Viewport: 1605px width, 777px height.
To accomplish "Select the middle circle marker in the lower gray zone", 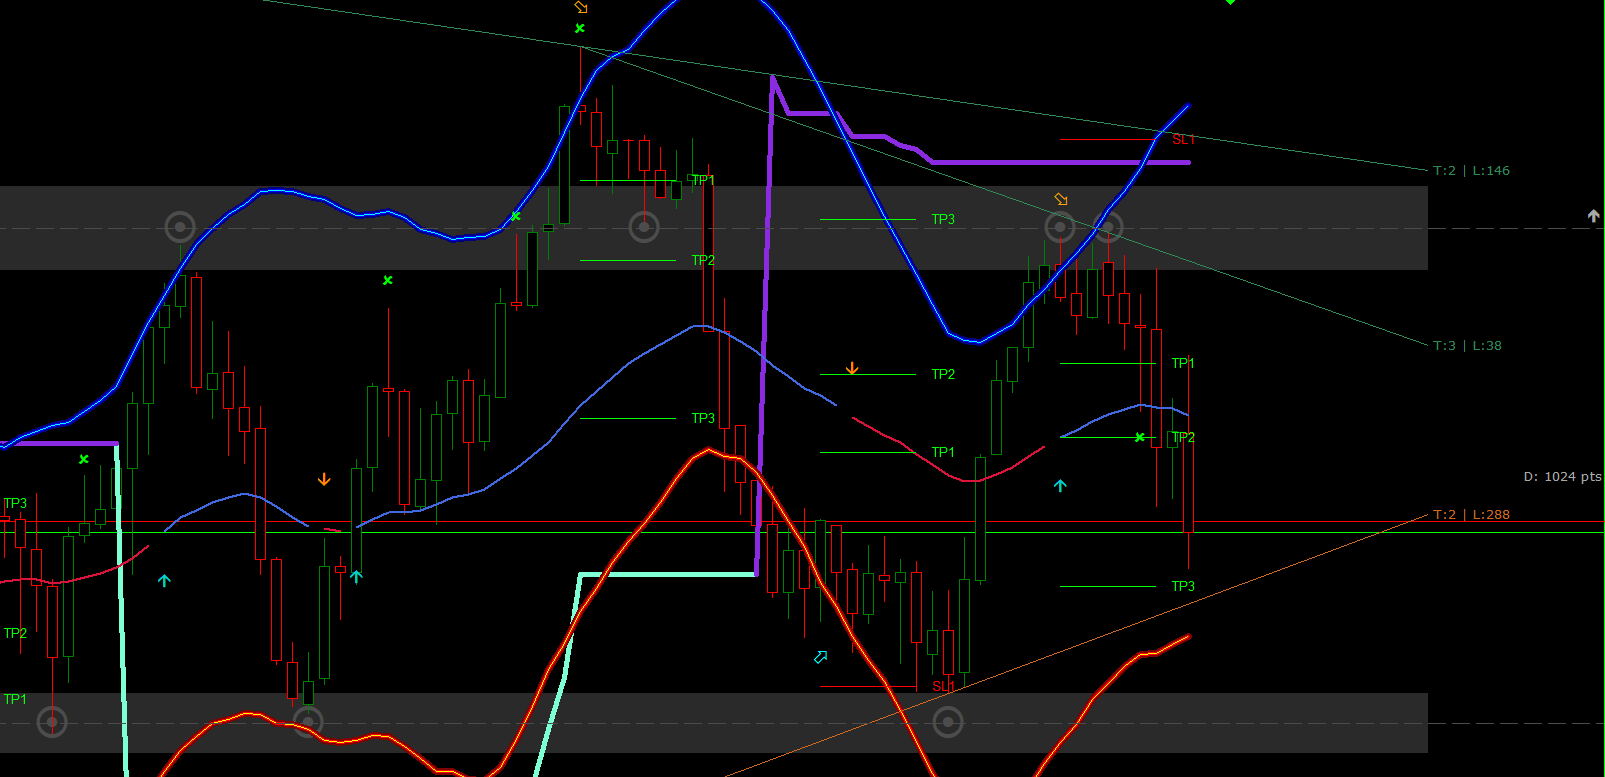I will pos(308,721).
